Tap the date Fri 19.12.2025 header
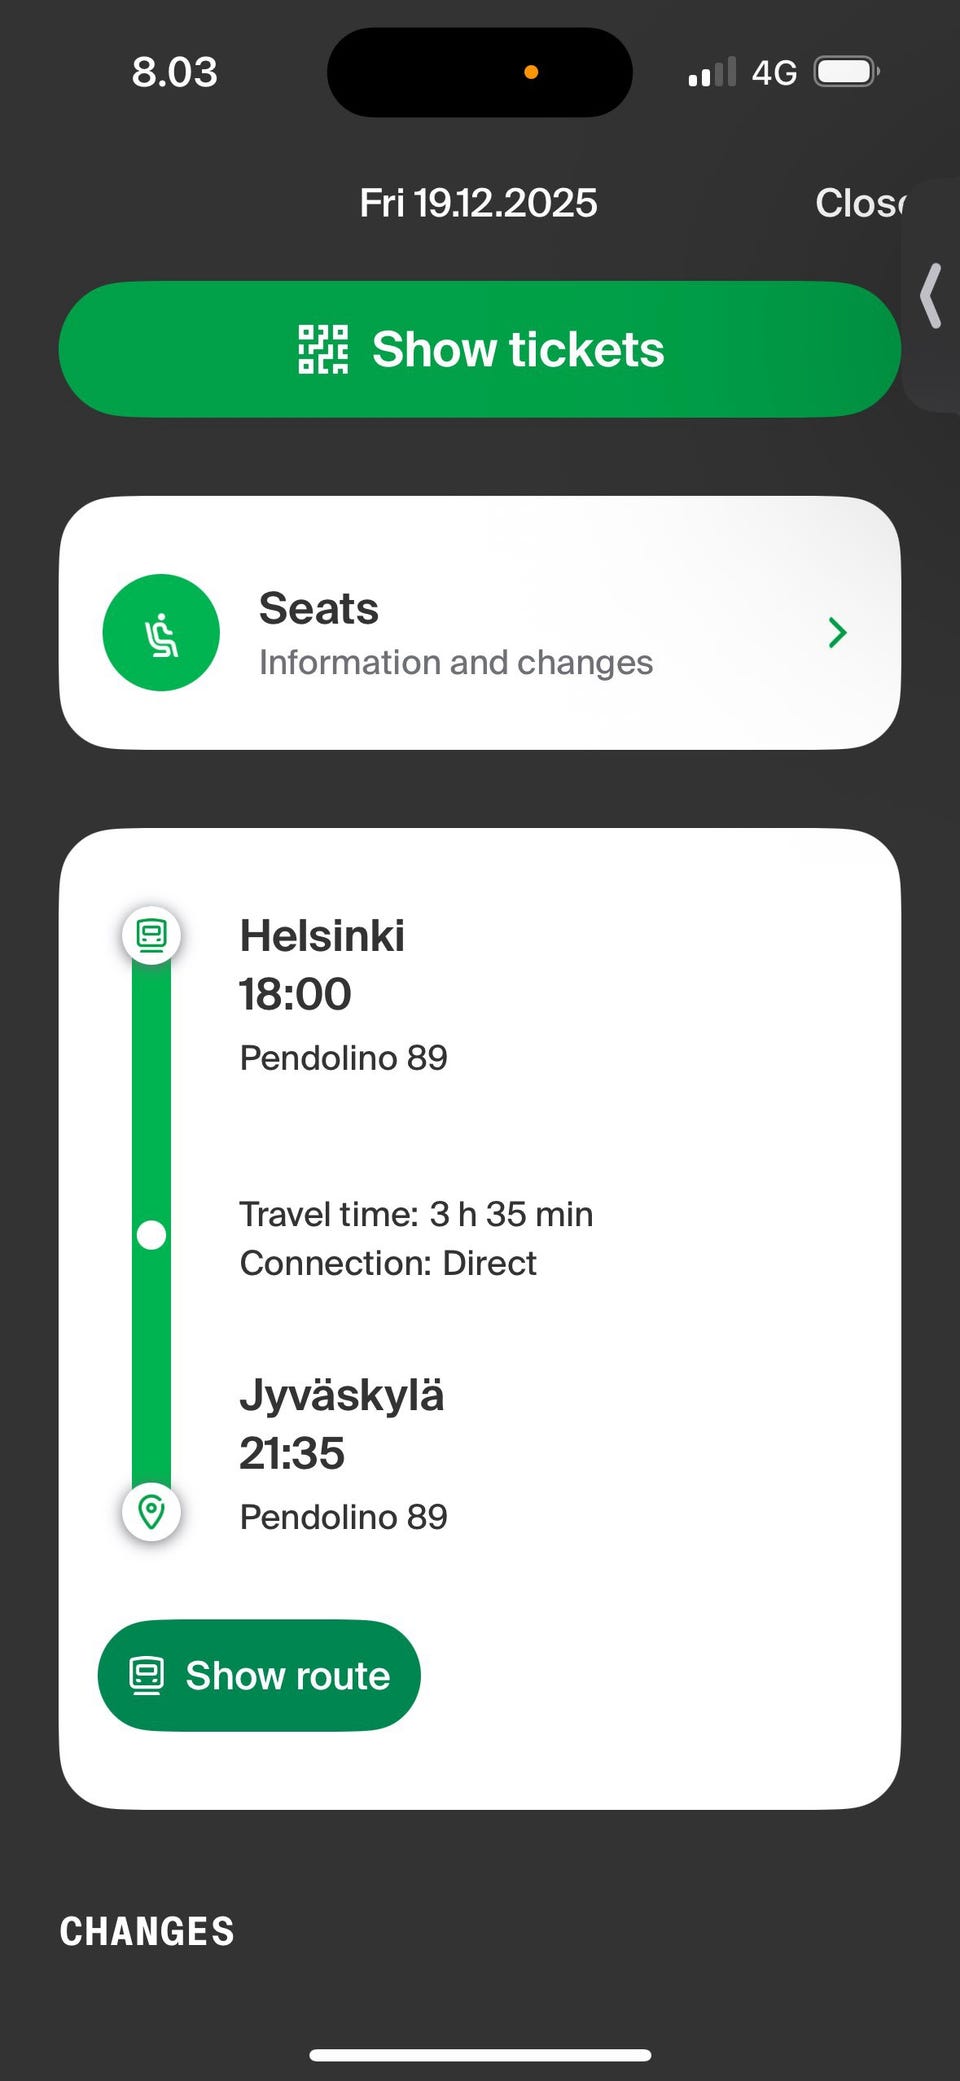 478,203
